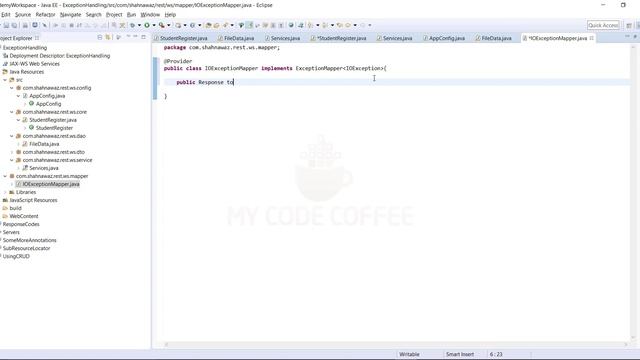Collapse com.shahnawaz.rest.ws.core package
640x360 pixels.
[x=12, y=112]
